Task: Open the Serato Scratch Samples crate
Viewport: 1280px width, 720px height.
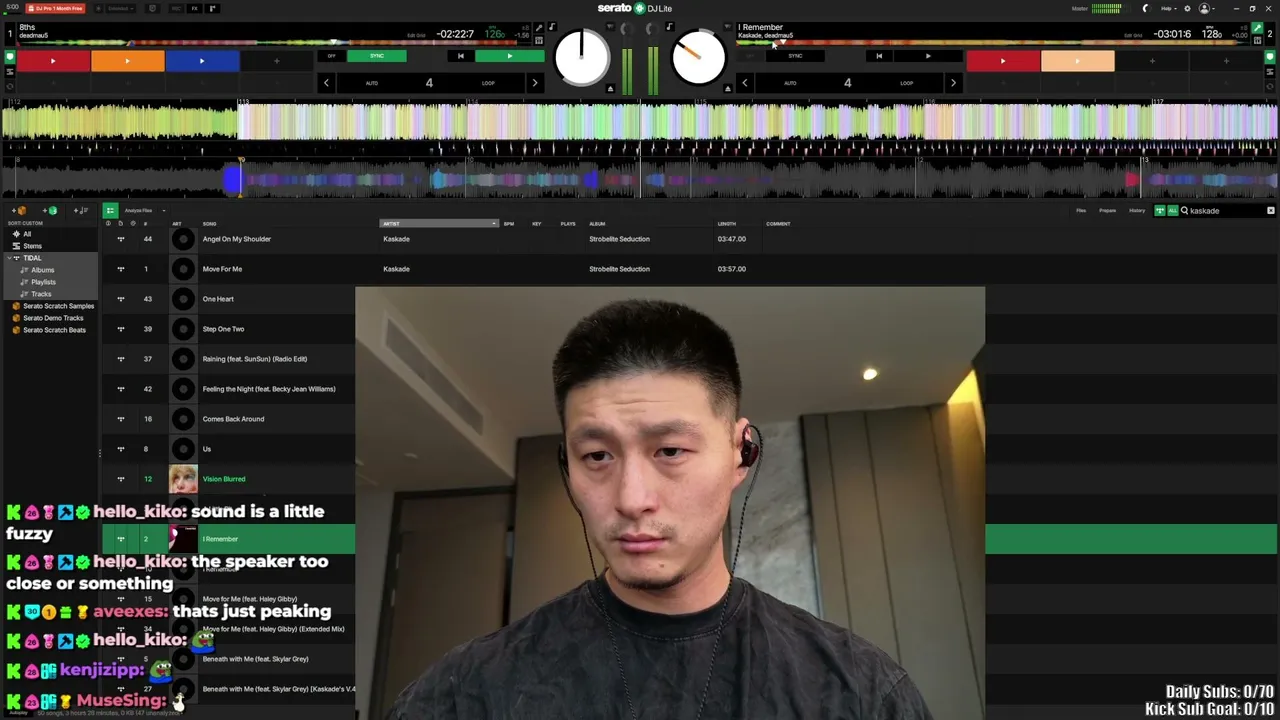Action: (x=58, y=306)
